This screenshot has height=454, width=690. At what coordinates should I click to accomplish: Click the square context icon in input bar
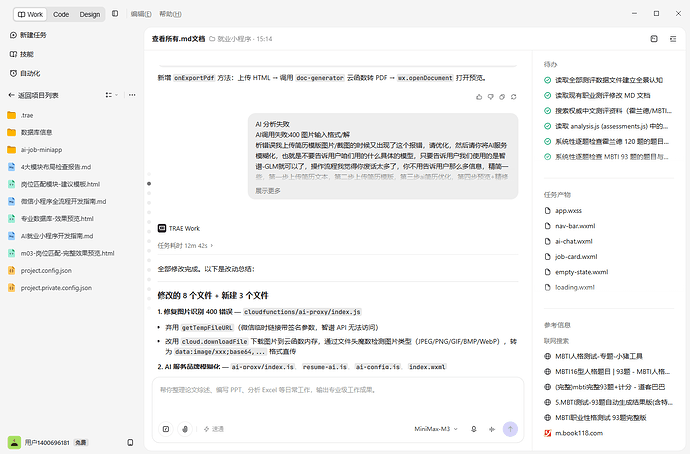pyautogui.click(x=166, y=429)
